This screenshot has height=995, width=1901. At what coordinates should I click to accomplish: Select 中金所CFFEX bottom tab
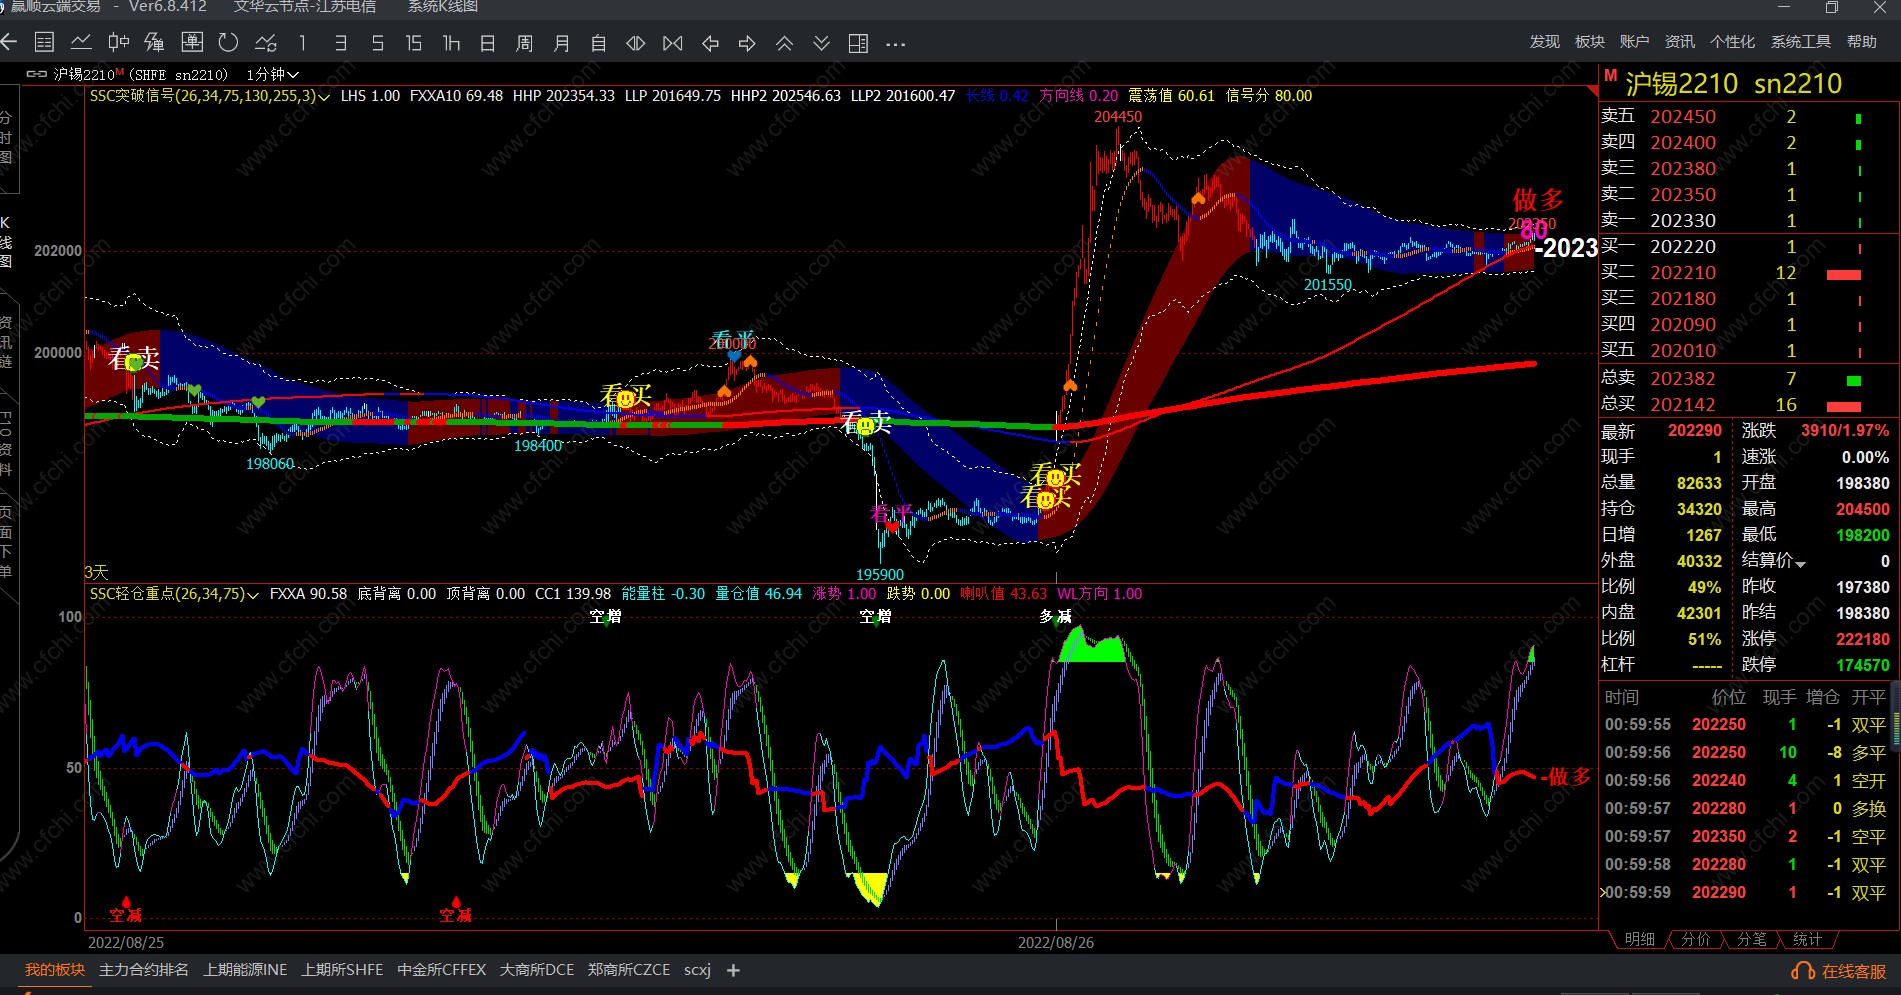point(441,970)
